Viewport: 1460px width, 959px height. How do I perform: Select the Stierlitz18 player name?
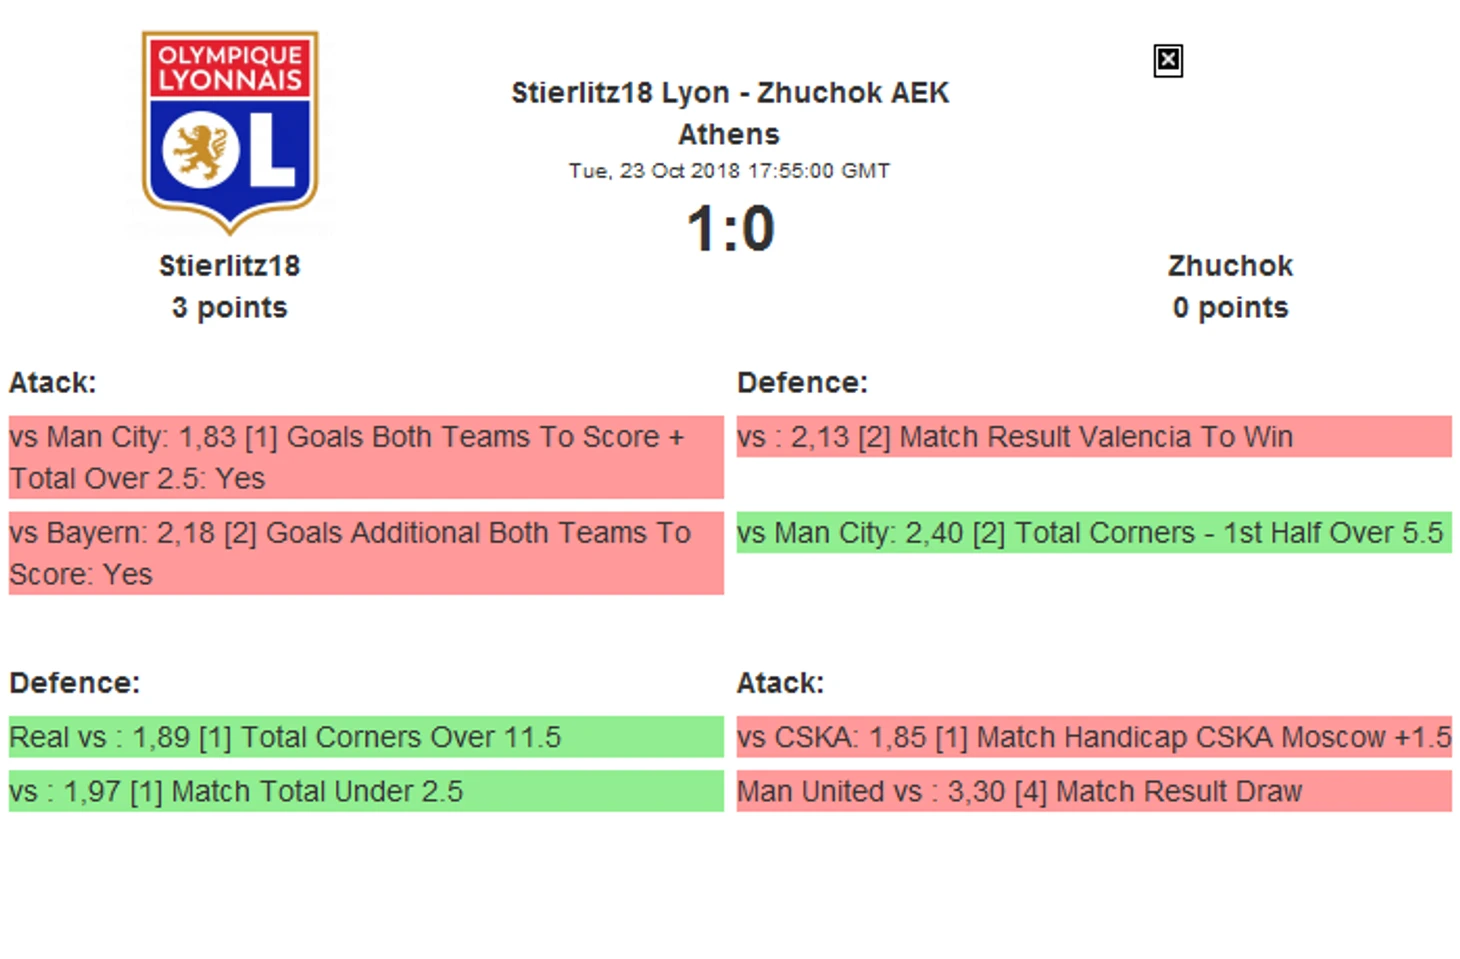coord(229,266)
